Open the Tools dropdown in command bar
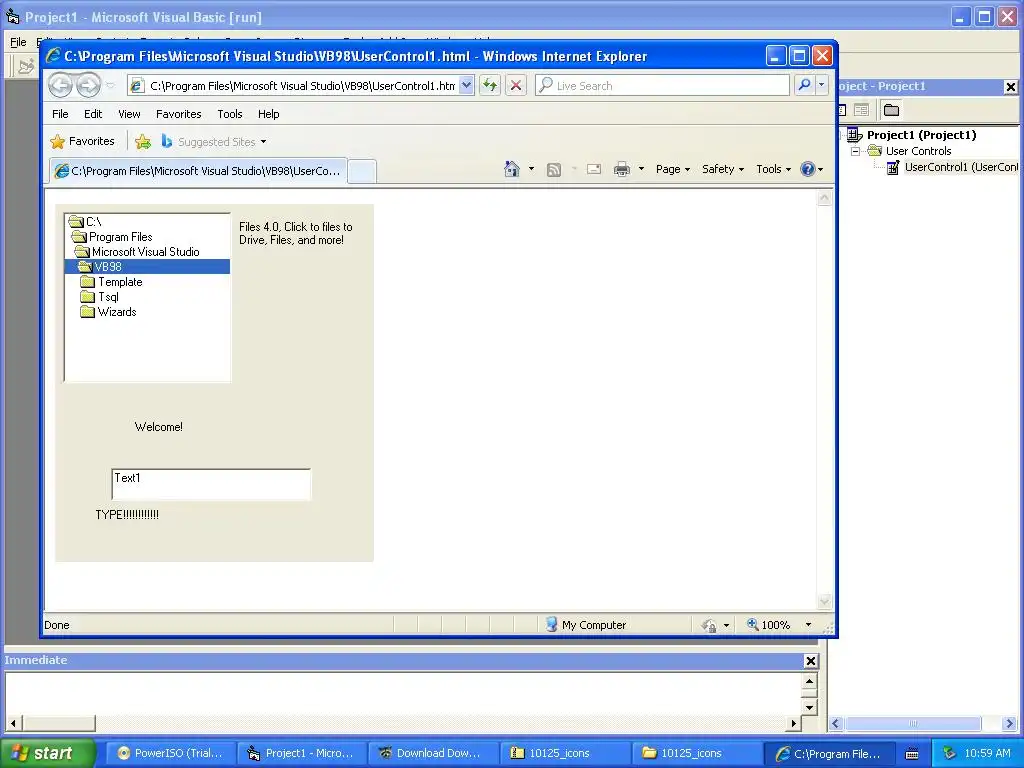 click(773, 169)
